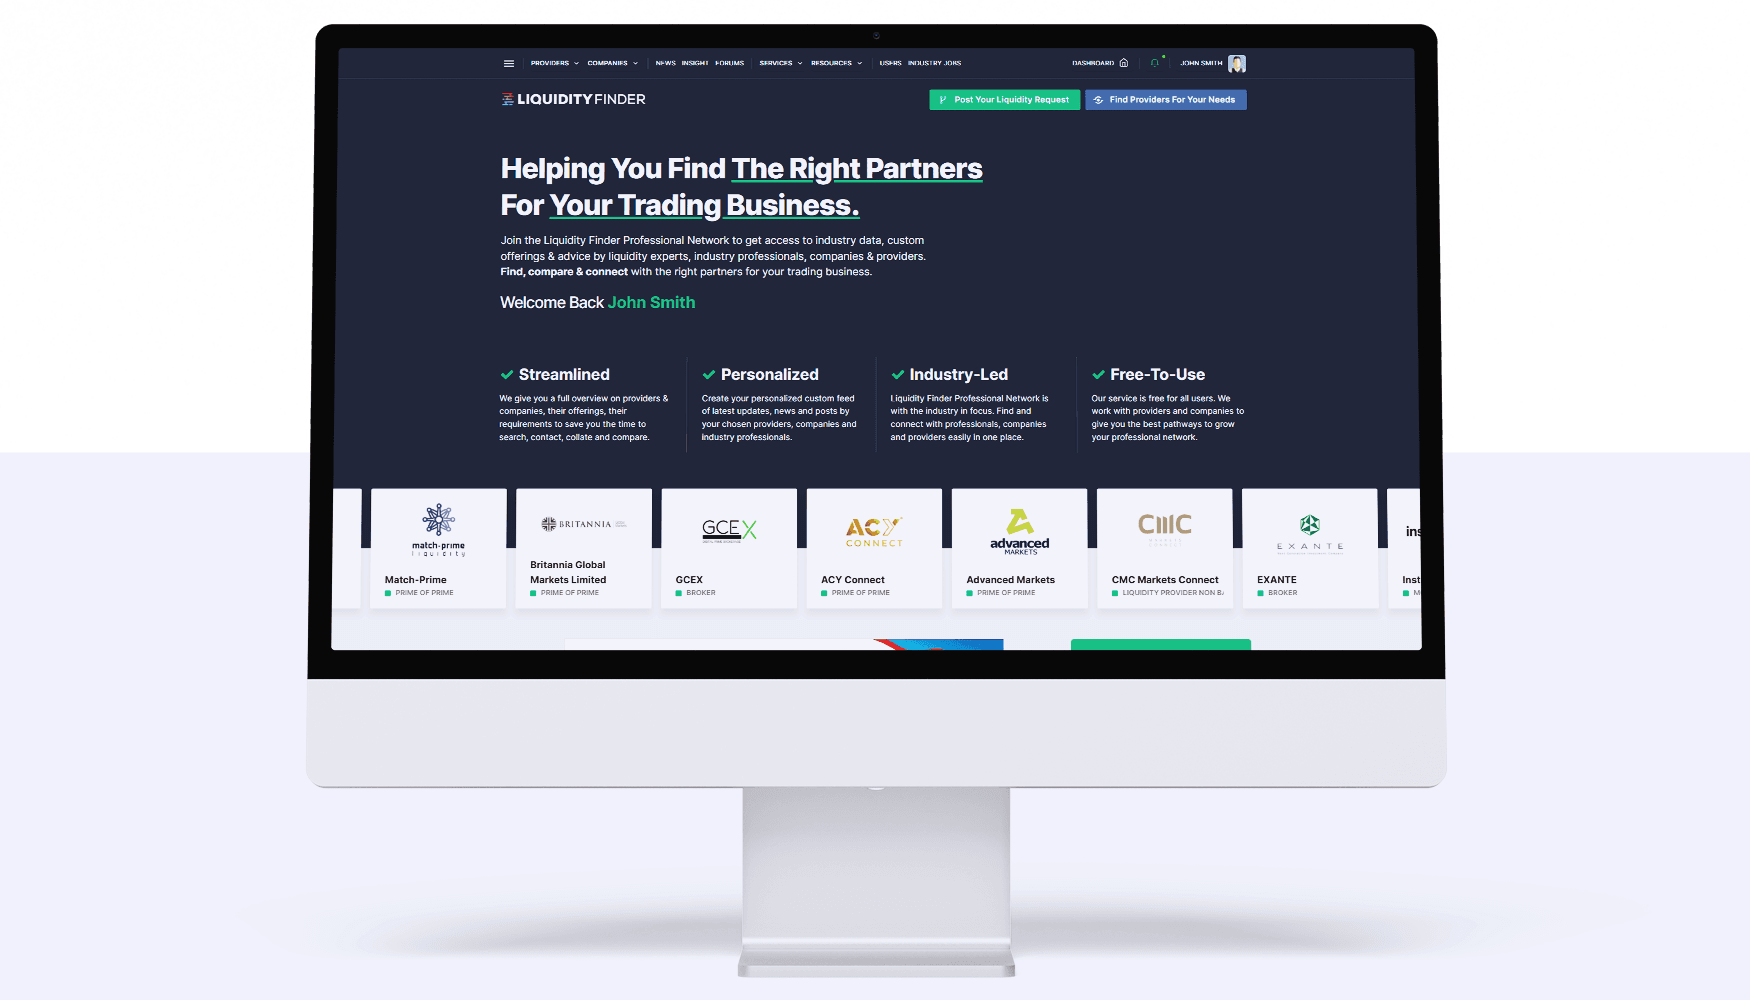The width and height of the screenshot is (1750, 1000).
Task: Open the Insight page
Action: (x=695, y=63)
